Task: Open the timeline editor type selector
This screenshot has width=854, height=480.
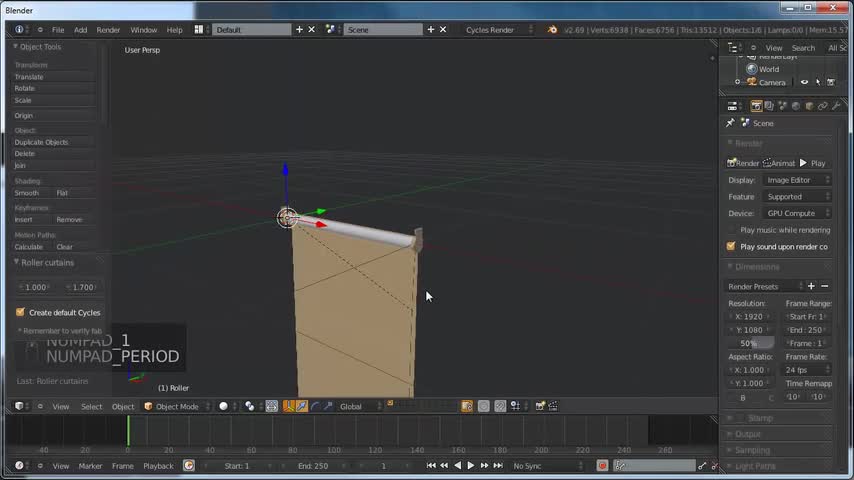Action: 22,466
